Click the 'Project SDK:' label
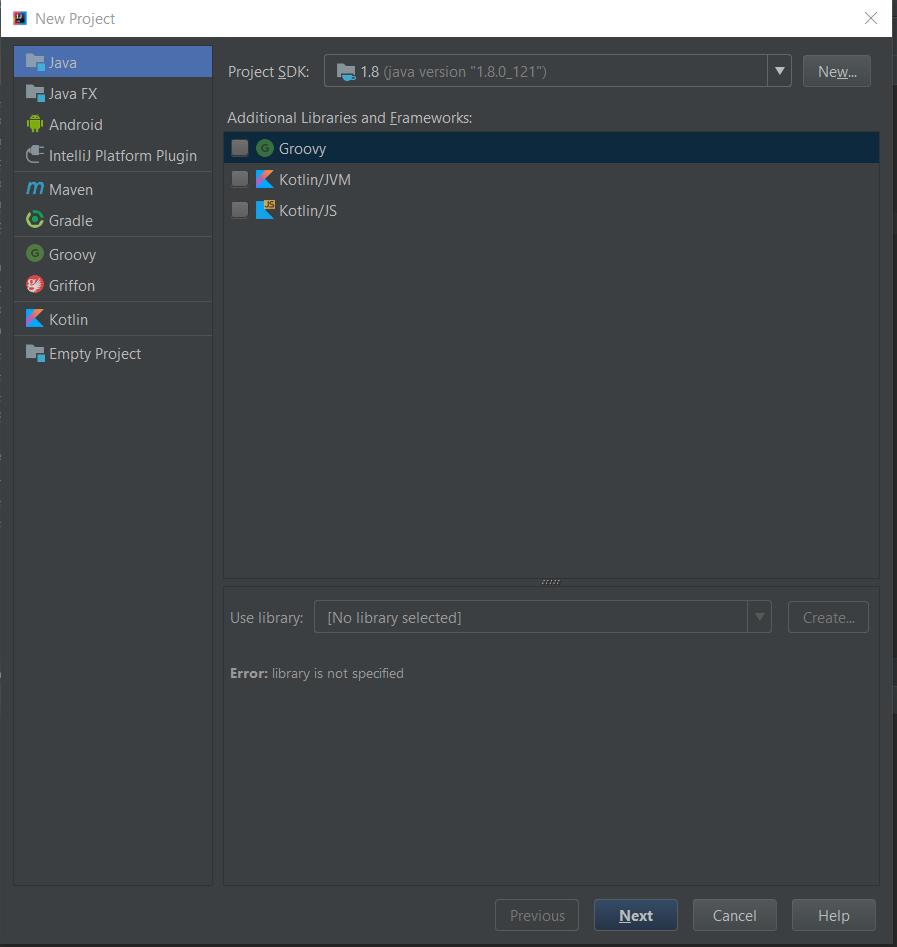 (268, 72)
